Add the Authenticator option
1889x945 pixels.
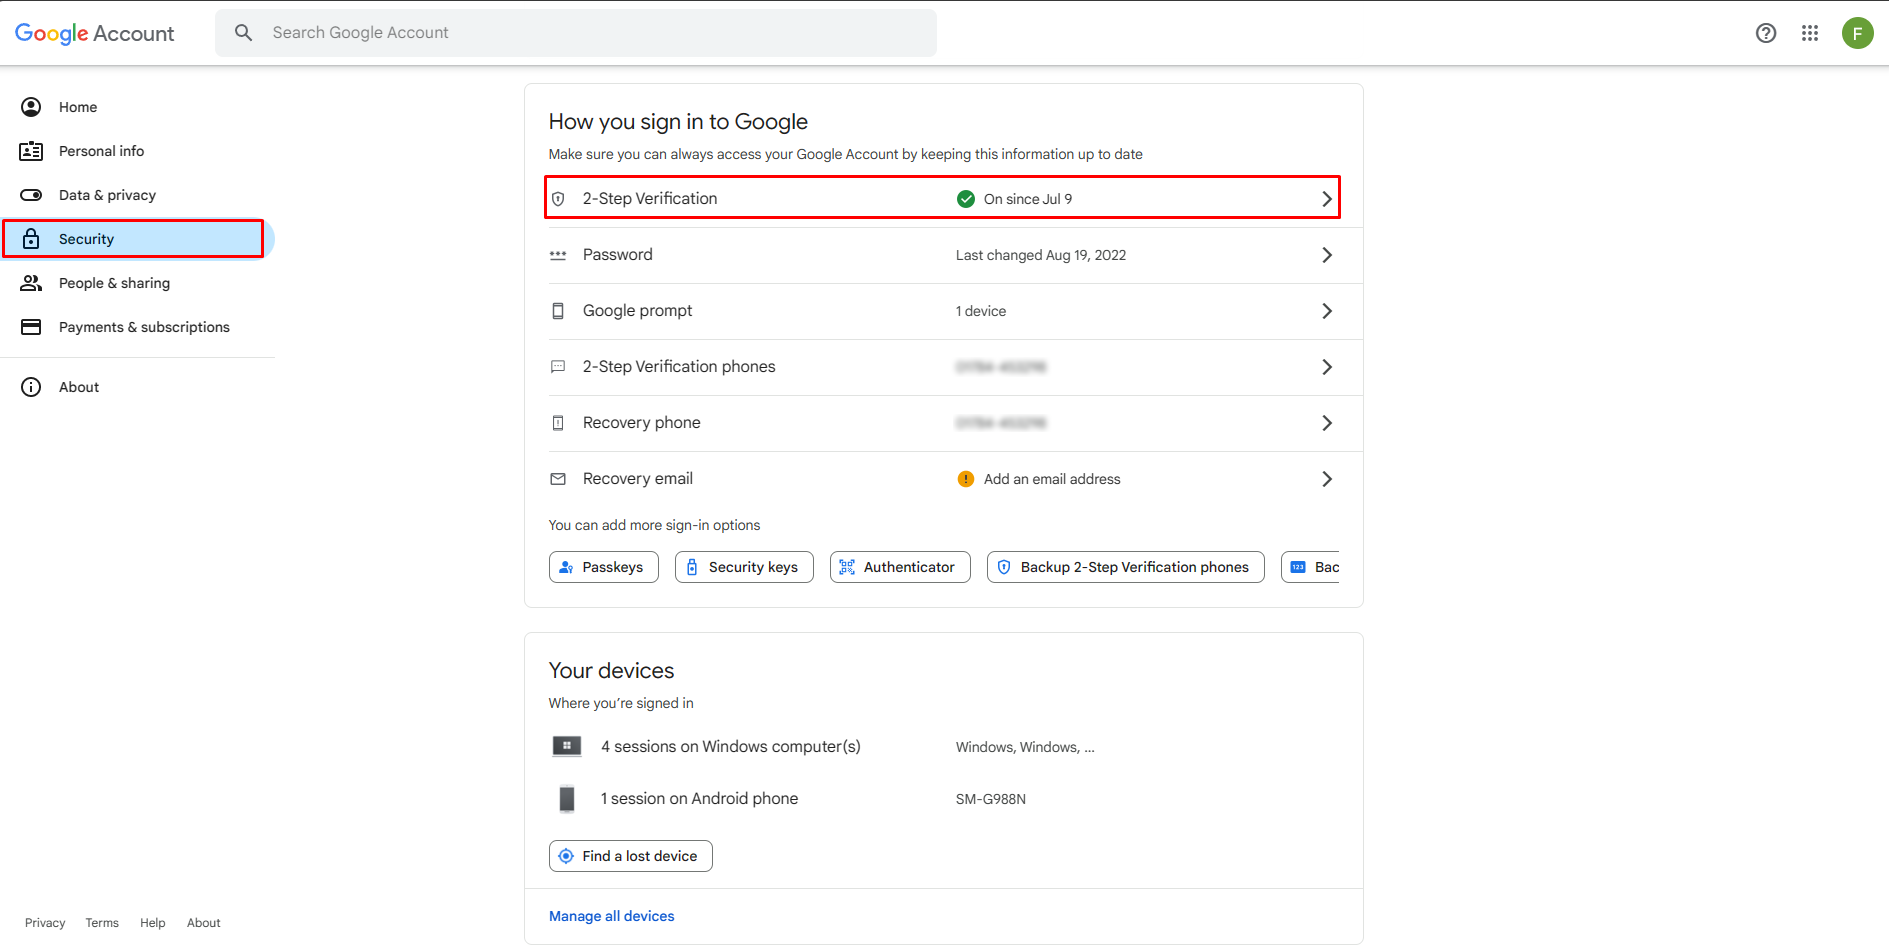click(x=900, y=567)
